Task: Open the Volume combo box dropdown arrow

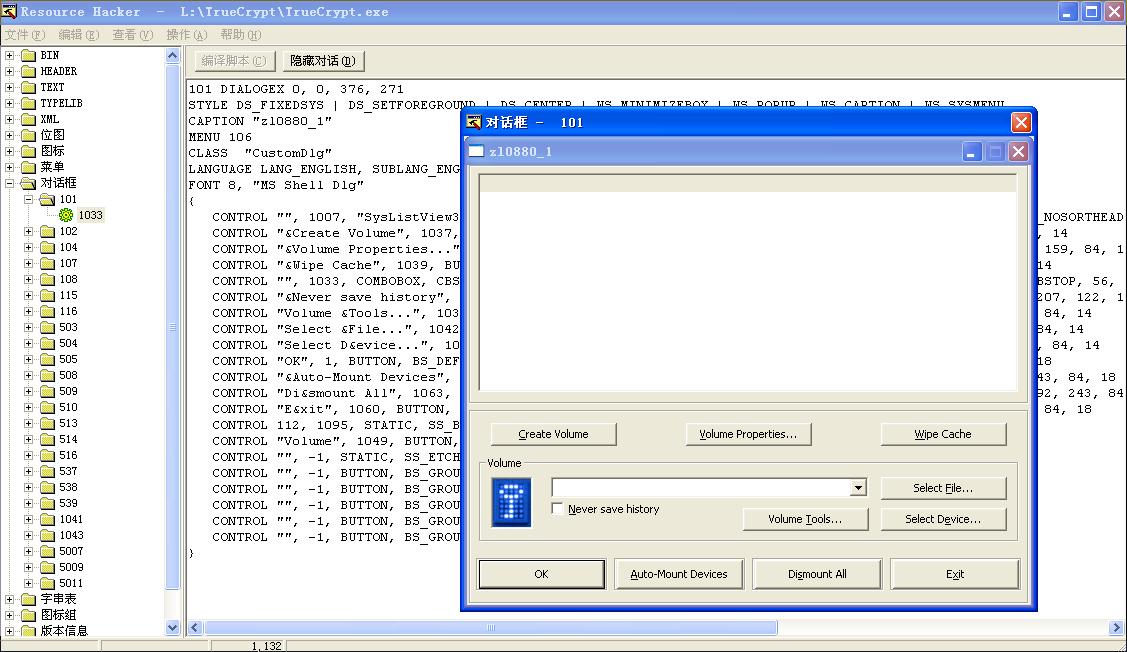Action: (858, 488)
